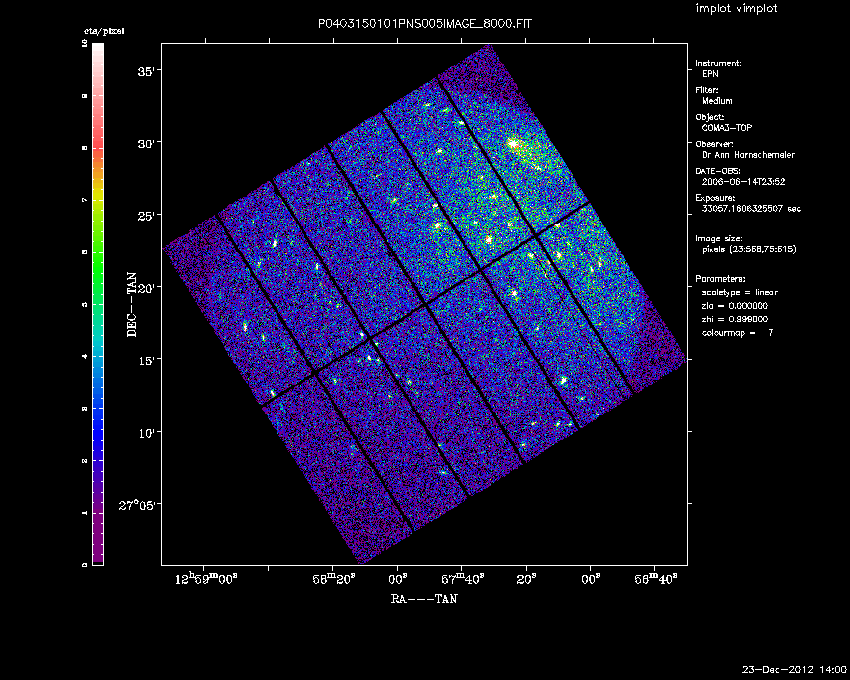Click observer name Dr Ann Hornschemeier
Viewport: 850px width, 680px height.
748,155
